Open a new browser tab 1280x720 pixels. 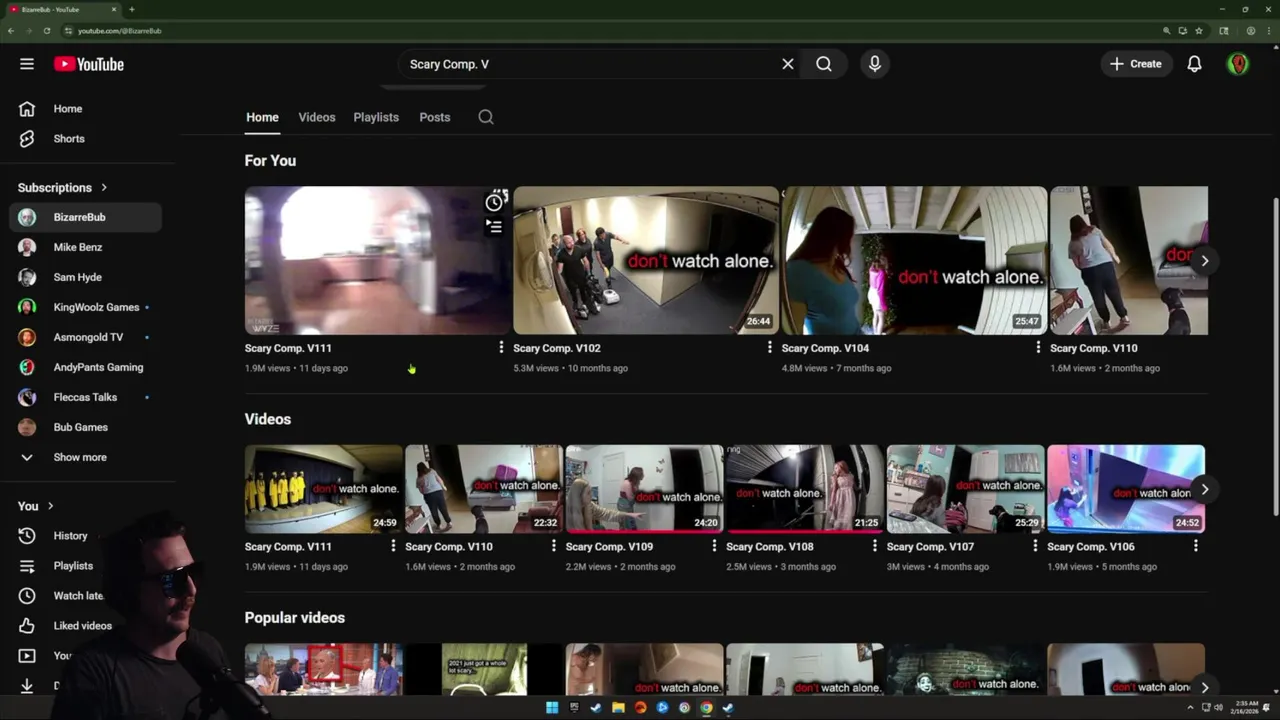[x=132, y=9]
